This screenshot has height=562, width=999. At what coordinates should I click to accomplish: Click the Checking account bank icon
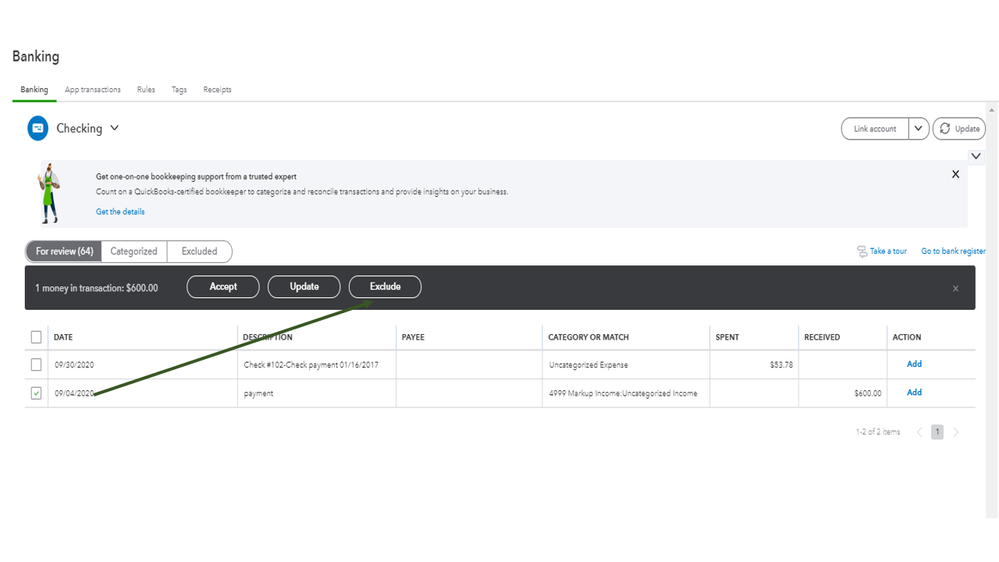(x=37, y=128)
